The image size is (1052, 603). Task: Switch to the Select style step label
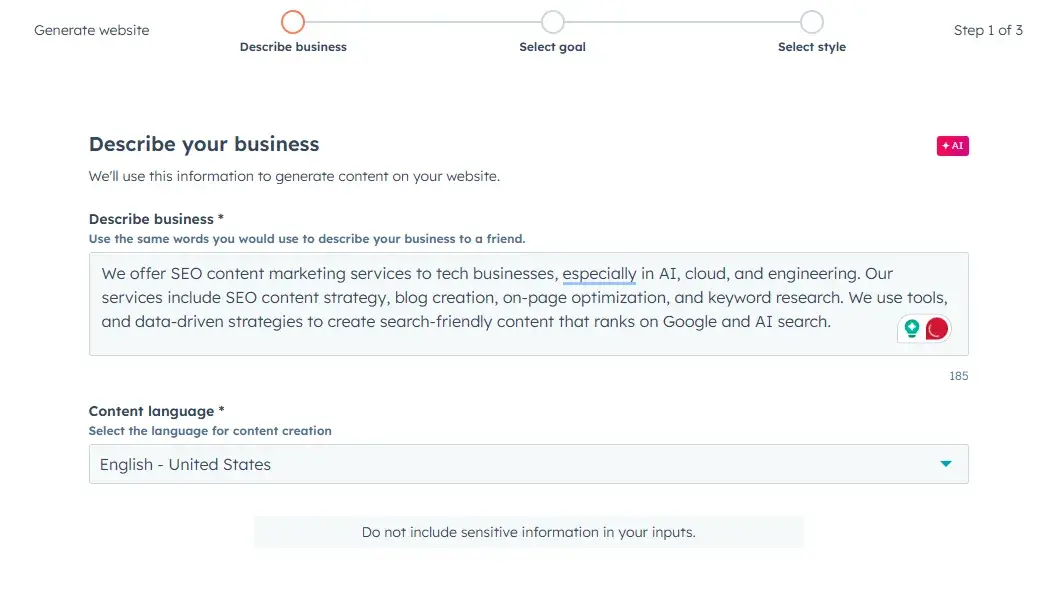(812, 47)
